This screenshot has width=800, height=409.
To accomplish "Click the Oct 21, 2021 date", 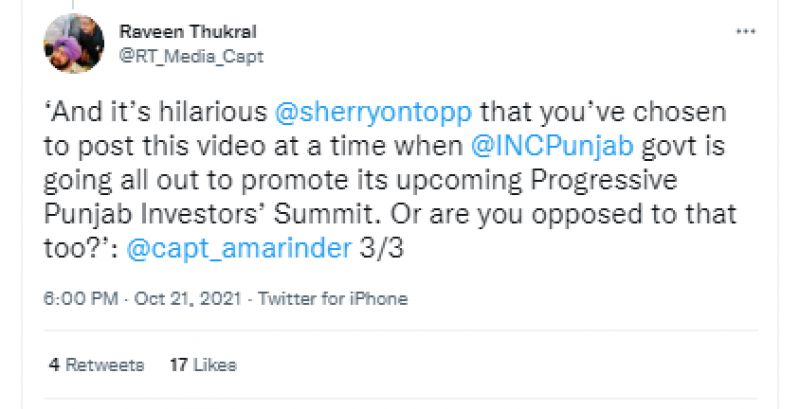I will [x=188, y=299].
